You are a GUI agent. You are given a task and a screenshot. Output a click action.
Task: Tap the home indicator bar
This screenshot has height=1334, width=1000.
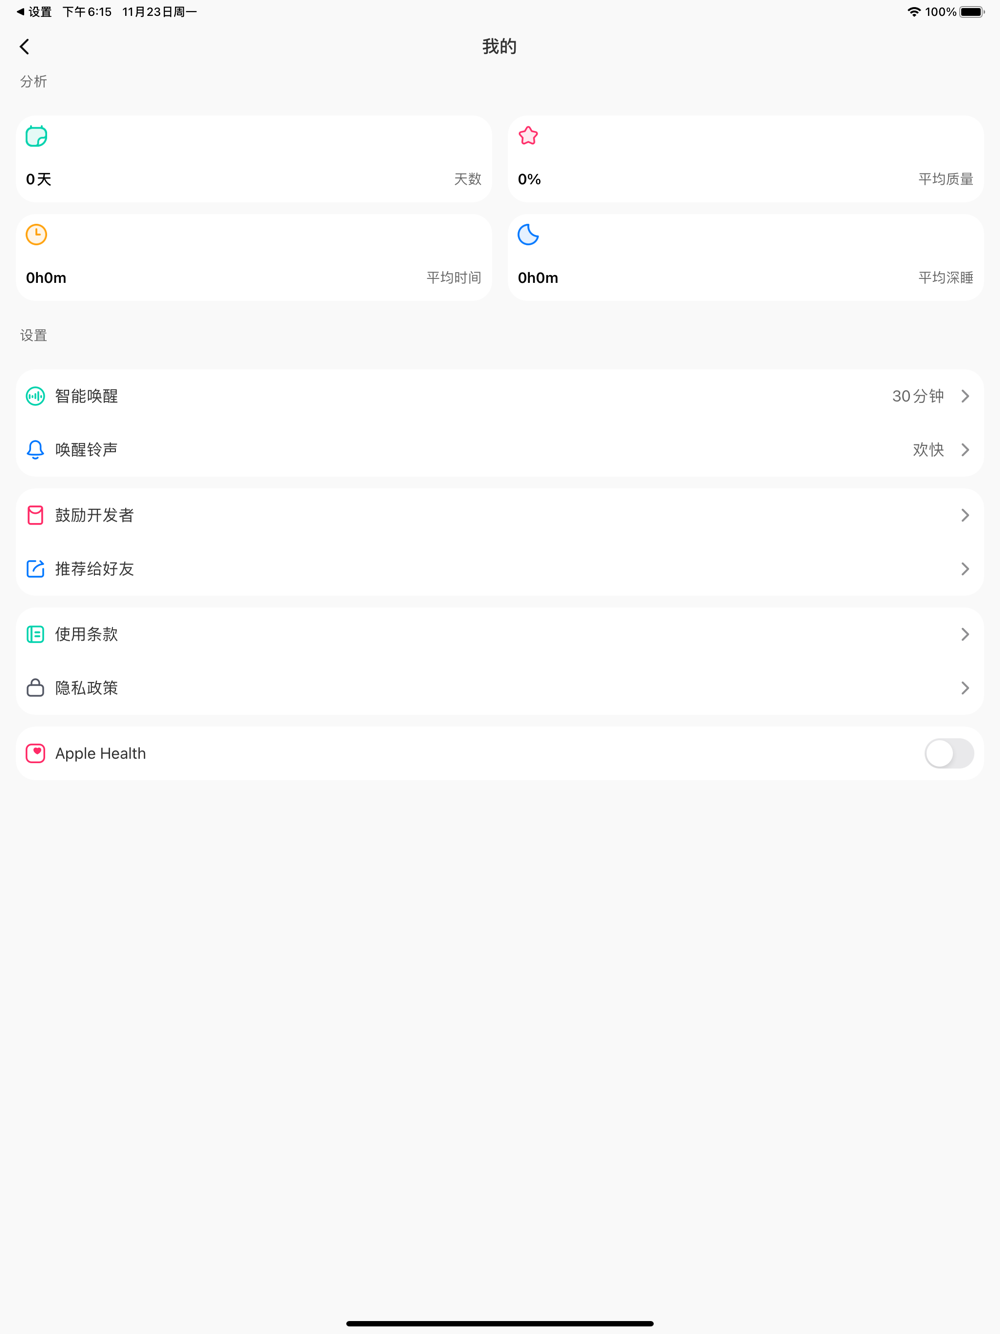coord(500,1323)
